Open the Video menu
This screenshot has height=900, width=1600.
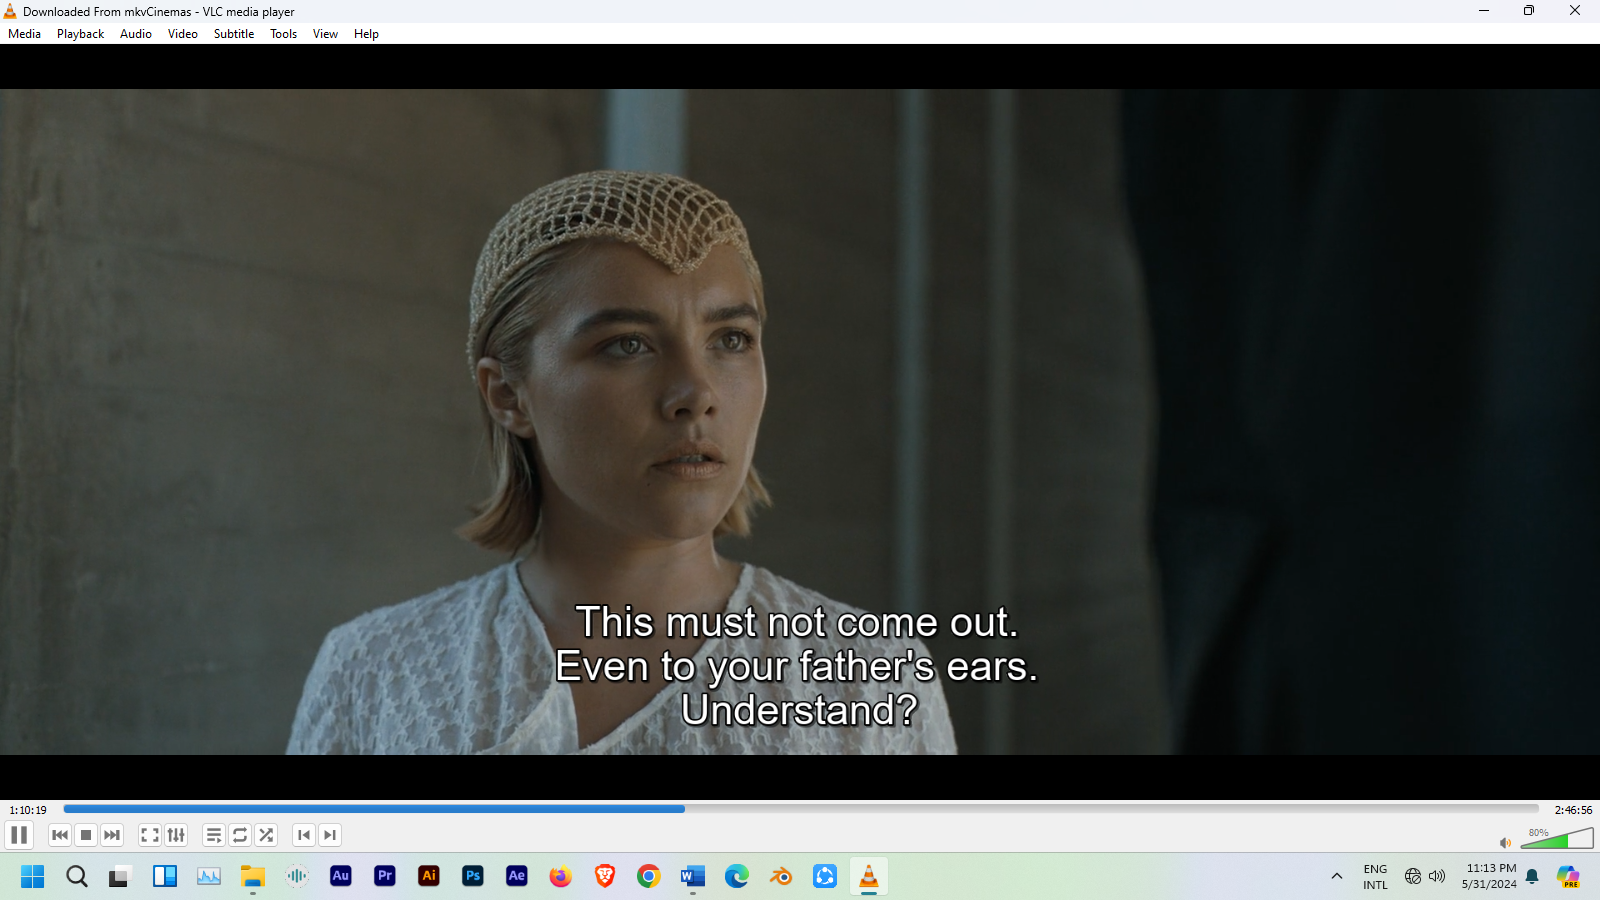pos(183,34)
